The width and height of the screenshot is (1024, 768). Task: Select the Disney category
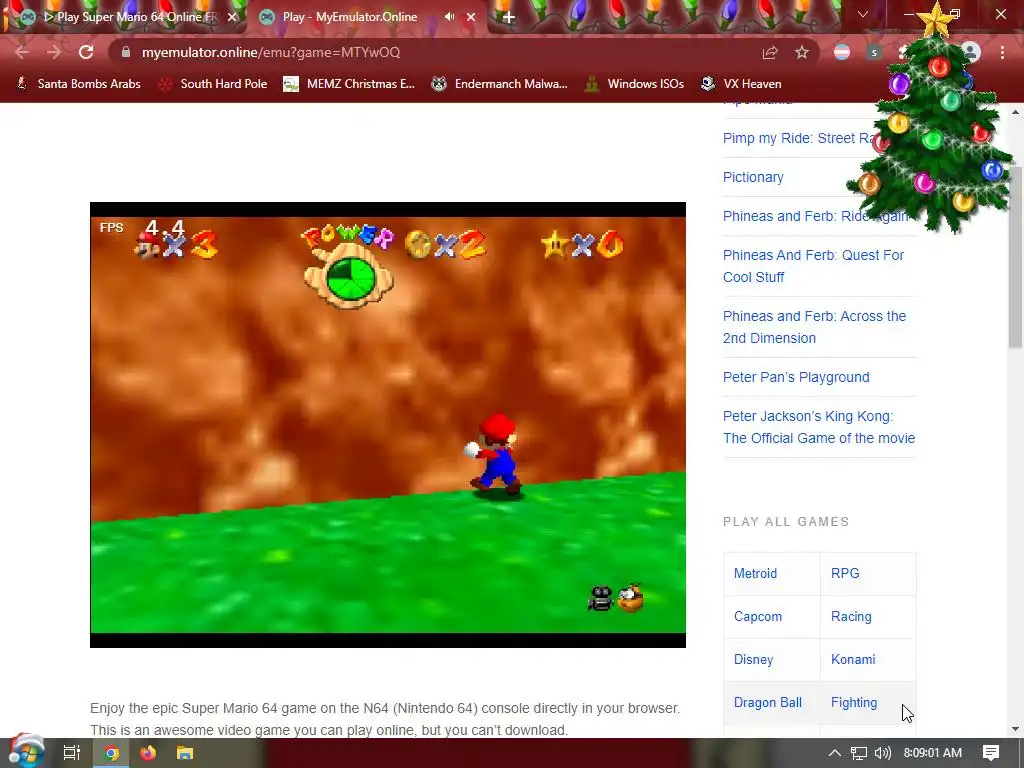click(754, 660)
